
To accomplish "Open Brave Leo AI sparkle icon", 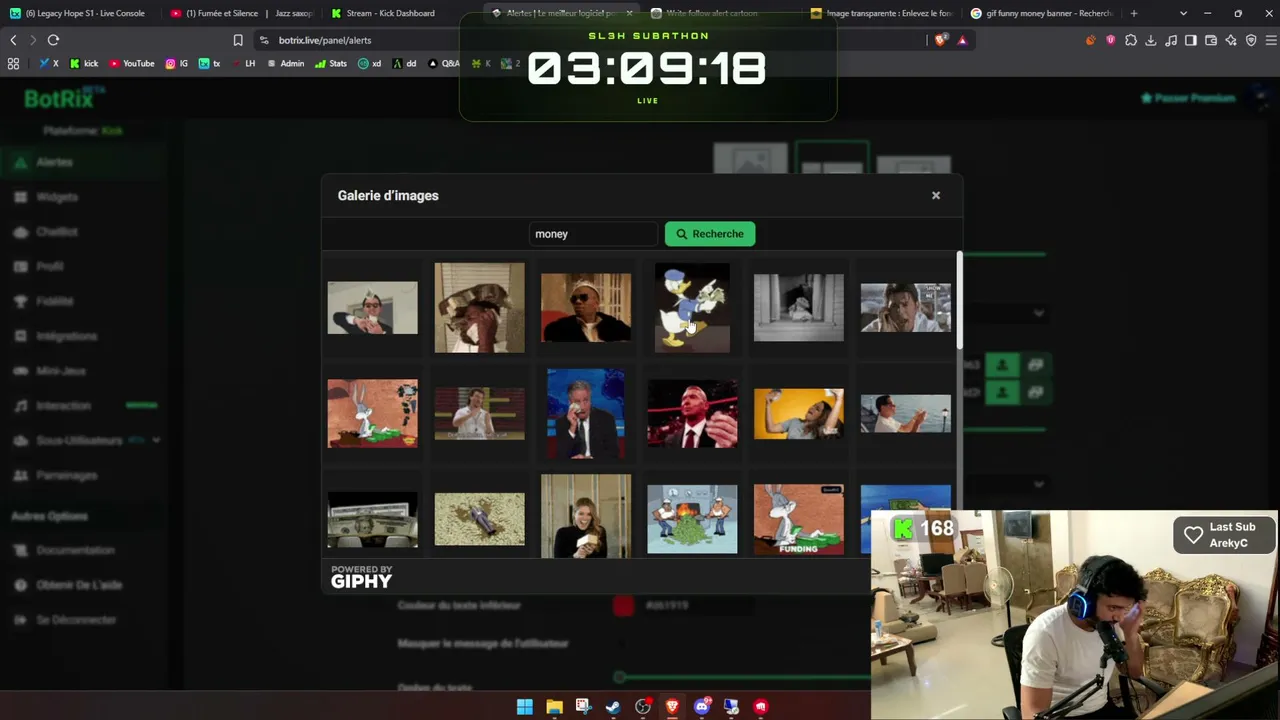I will click(x=1231, y=40).
